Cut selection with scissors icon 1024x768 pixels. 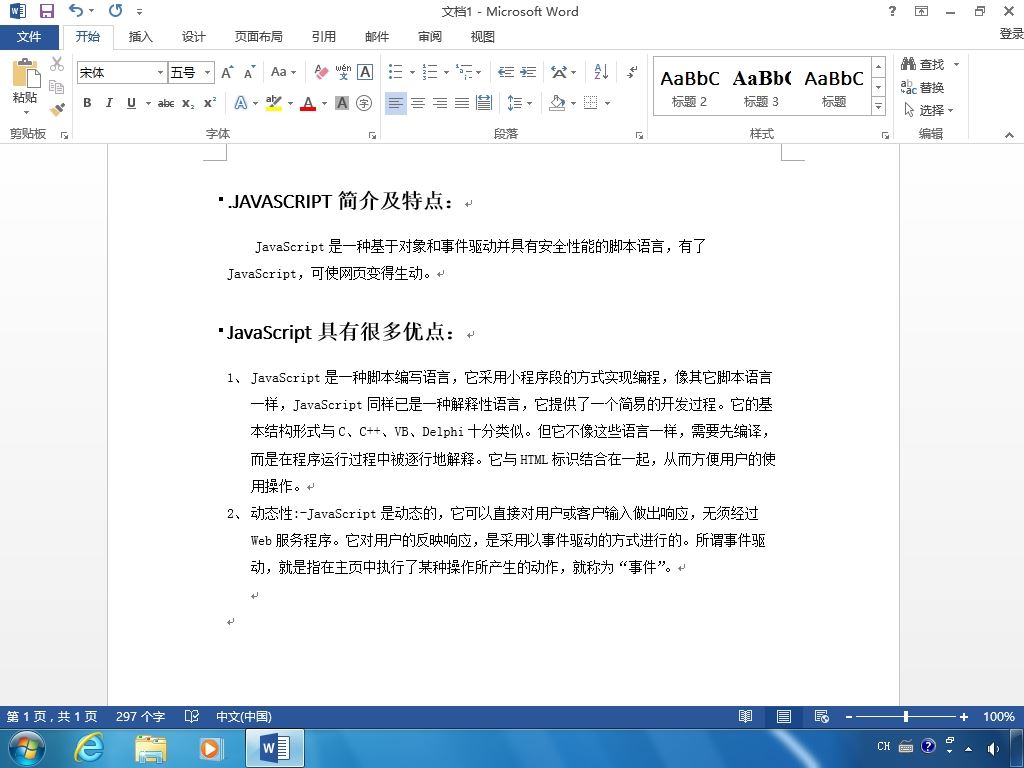click(57, 63)
